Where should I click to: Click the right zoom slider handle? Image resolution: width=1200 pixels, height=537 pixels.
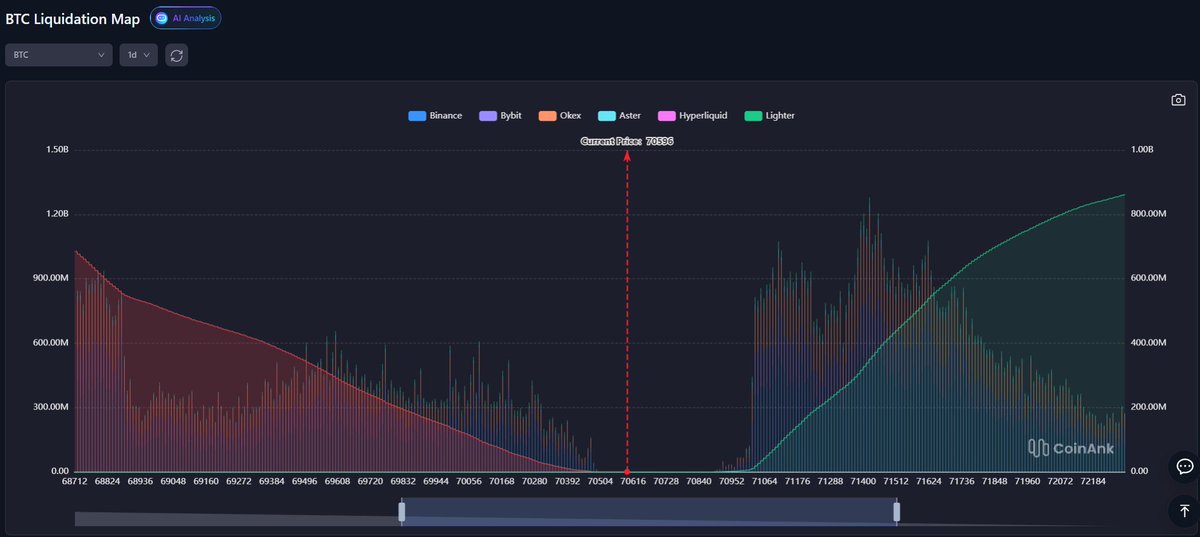coord(897,512)
